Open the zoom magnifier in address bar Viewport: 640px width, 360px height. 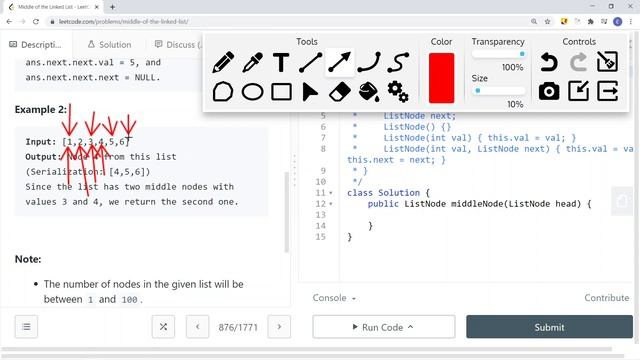pos(534,22)
